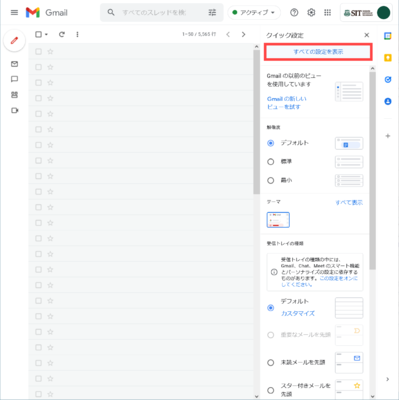Screen dimensions: 399x400
Task: Click 未読メールを先頭 preview thumbnail
Action: [349, 362]
